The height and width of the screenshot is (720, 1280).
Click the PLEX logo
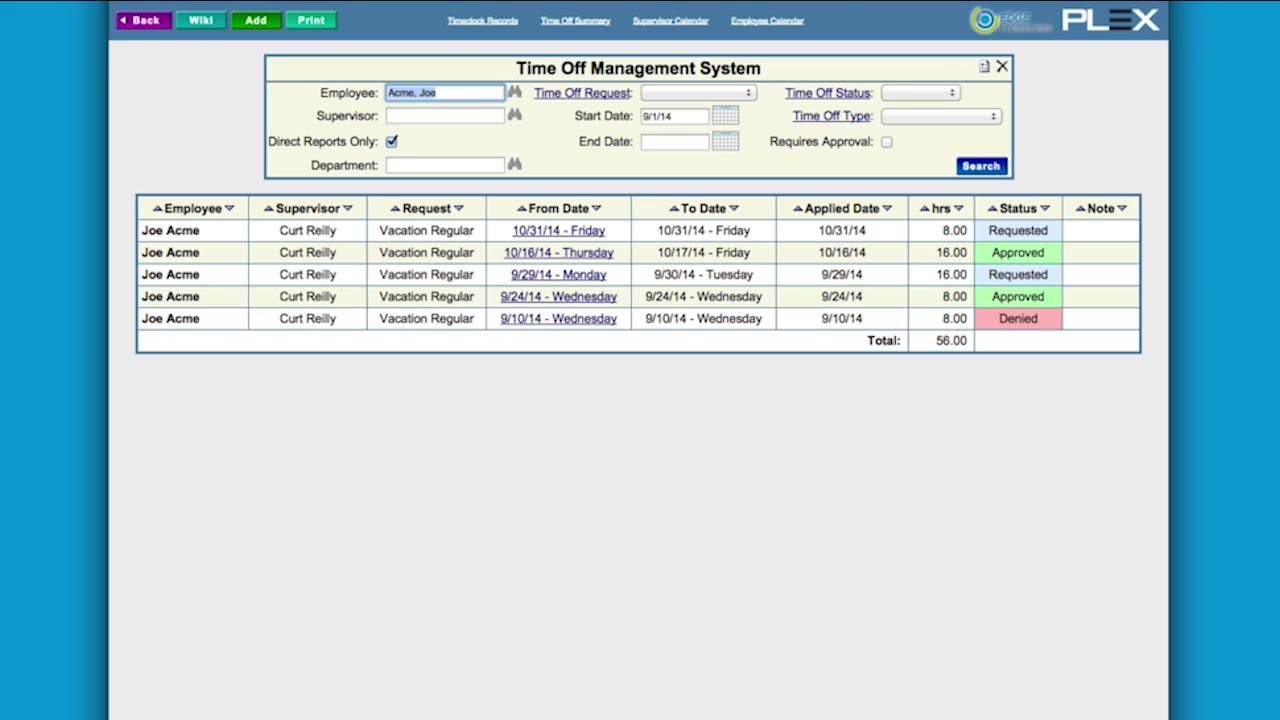1110,20
